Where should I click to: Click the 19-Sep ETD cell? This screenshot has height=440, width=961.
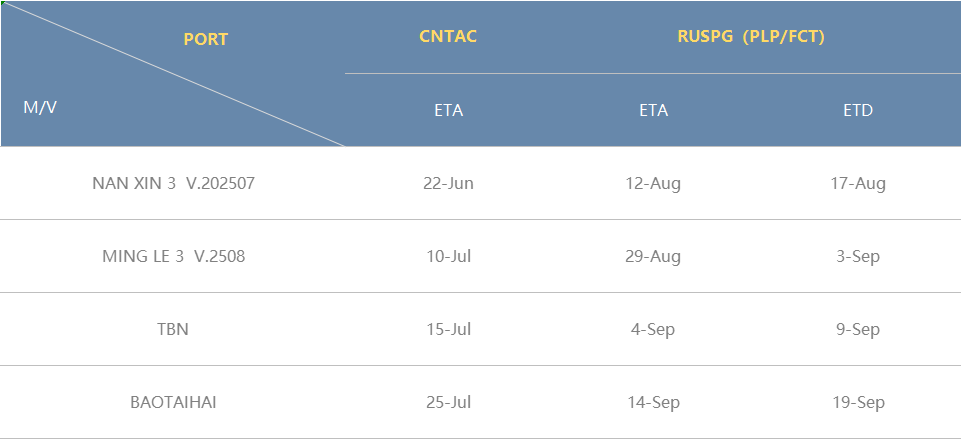[858, 402]
